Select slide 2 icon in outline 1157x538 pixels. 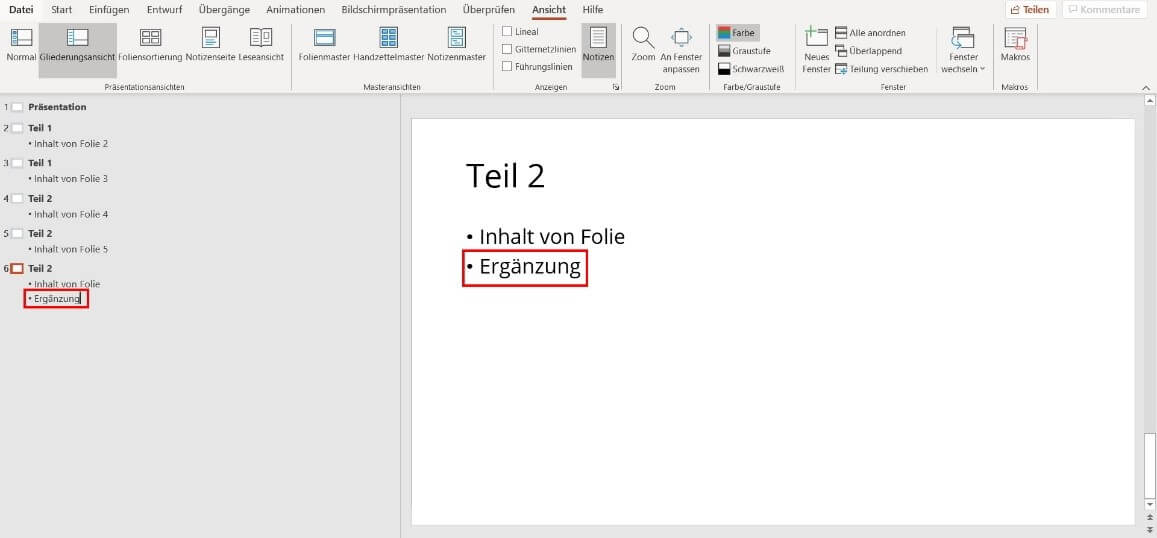[17, 128]
